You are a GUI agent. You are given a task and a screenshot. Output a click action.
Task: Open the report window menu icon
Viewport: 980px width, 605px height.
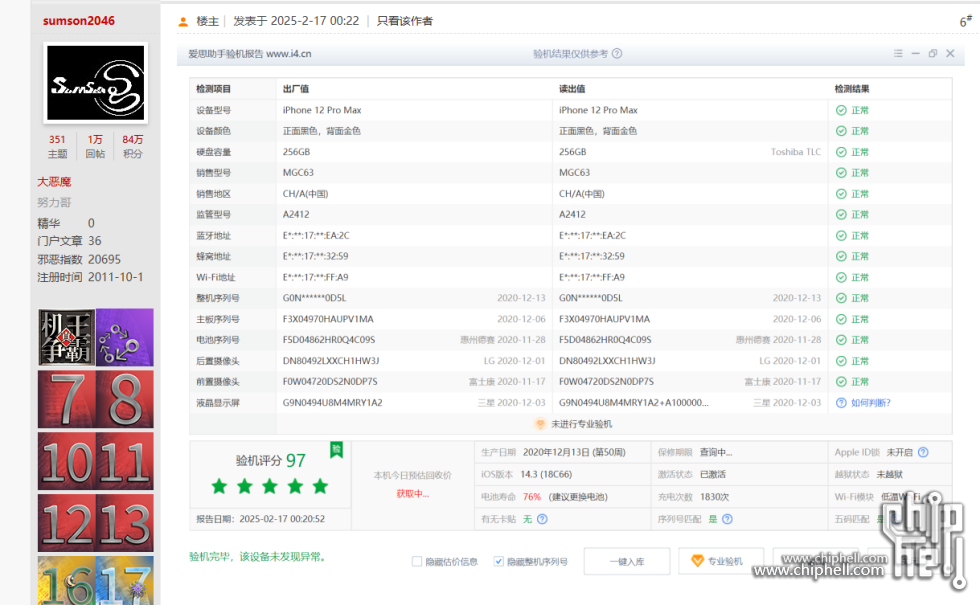[x=898, y=54]
